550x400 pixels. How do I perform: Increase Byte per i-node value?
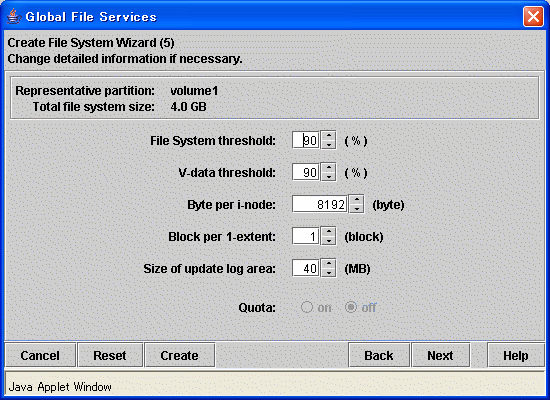(356, 200)
